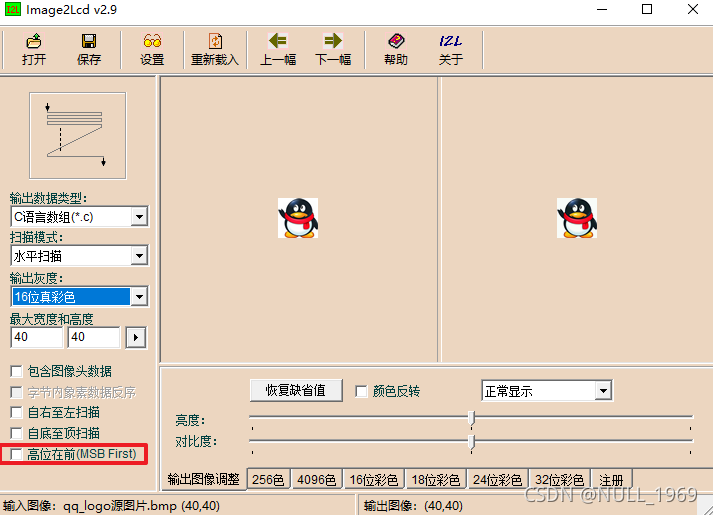The height and width of the screenshot is (515, 713).
Task: Toggle 字节内象素数据反序 checkbox
Action: [x=16, y=392]
